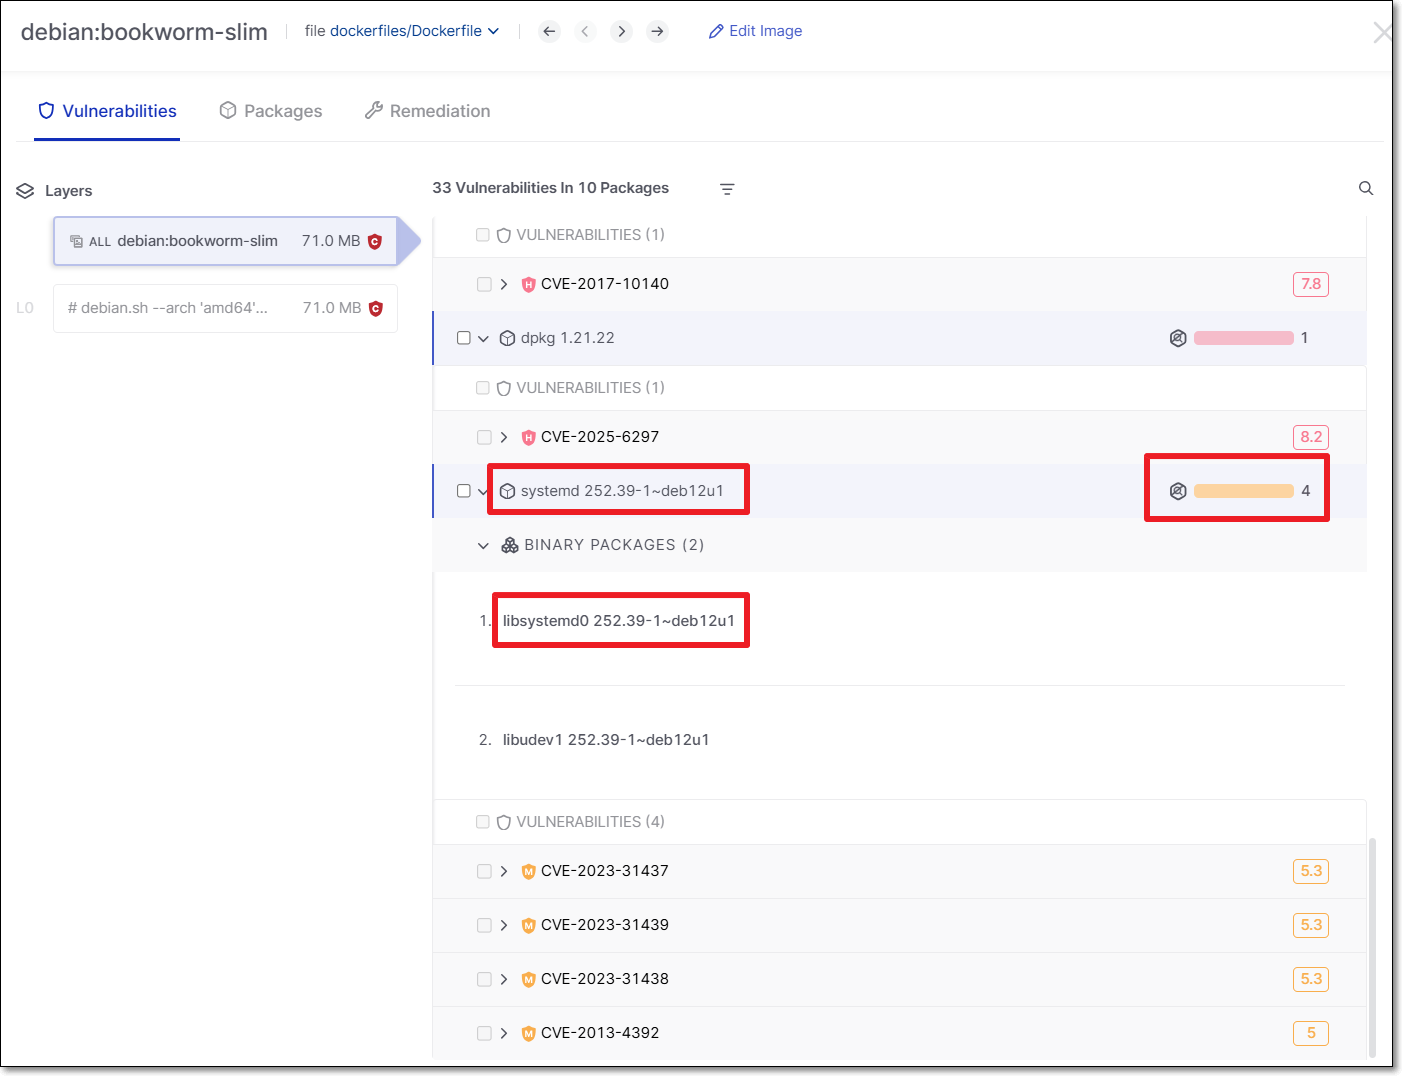Check the dpkg 1.21.22 package checkbox
Image resolution: width=1402 pixels, height=1076 pixels.
(x=463, y=338)
